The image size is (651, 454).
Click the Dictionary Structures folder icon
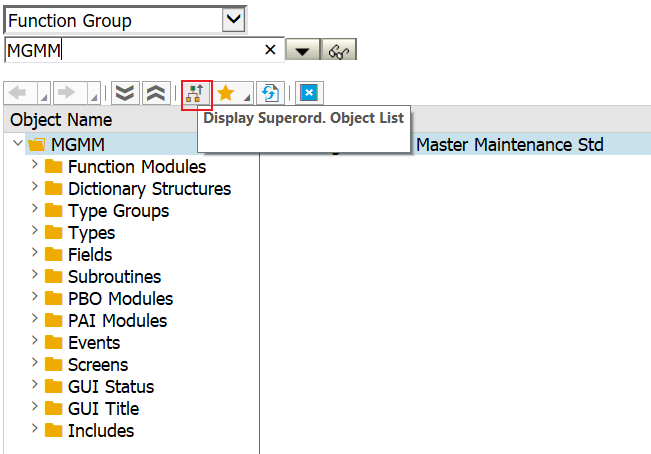pos(54,188)
